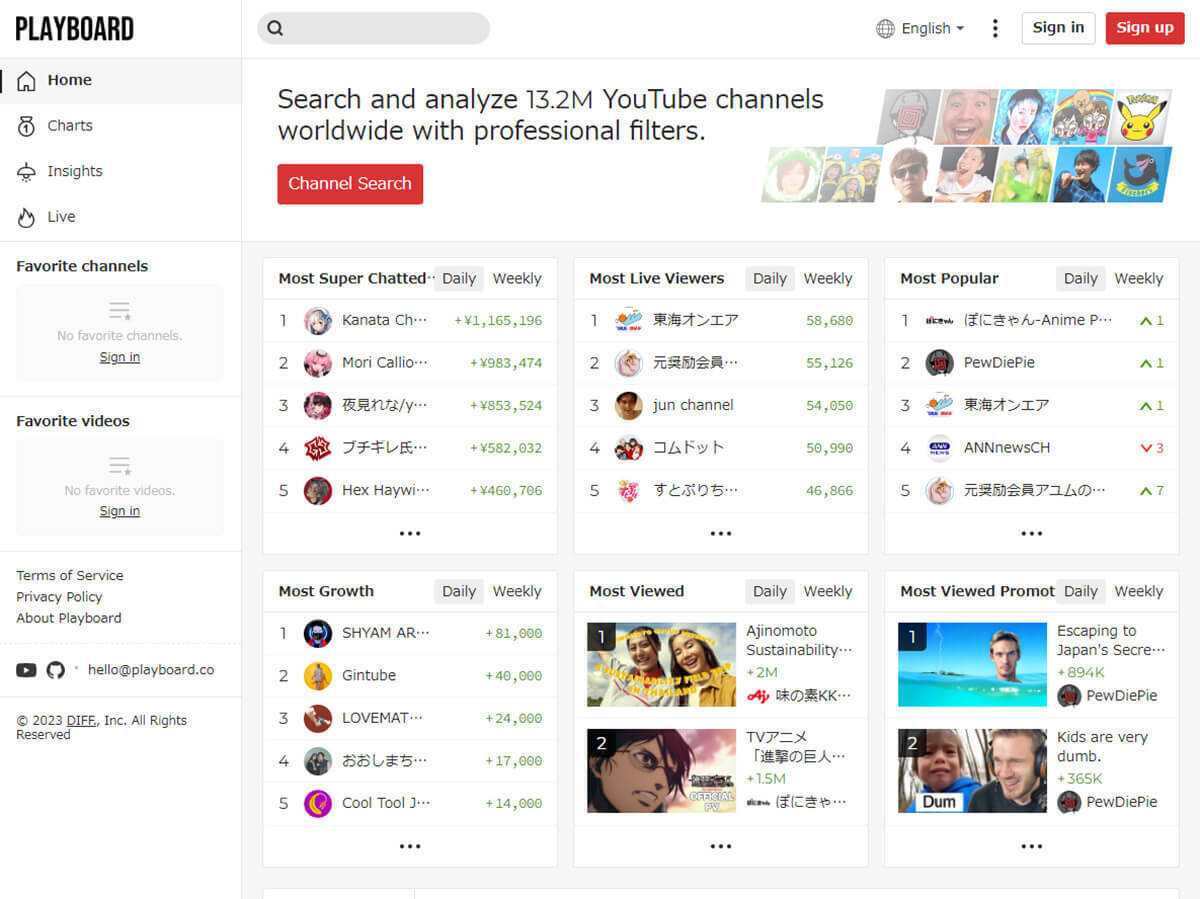Click the PLAYBOARD logo
The image size is (1200, 899).
[x=75, y=29]
